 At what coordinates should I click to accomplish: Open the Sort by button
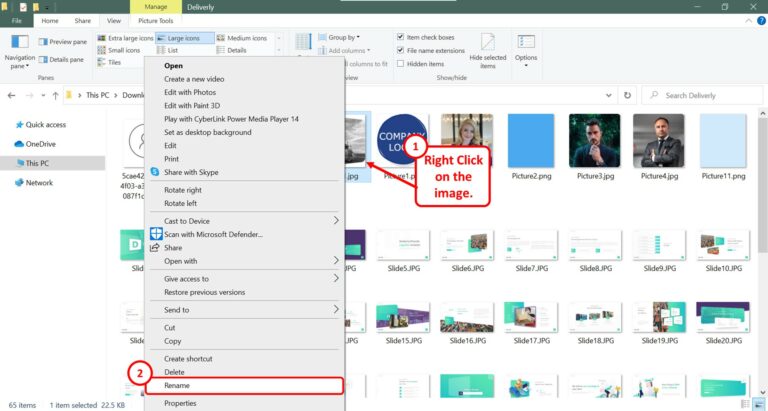tap(303, 42)
